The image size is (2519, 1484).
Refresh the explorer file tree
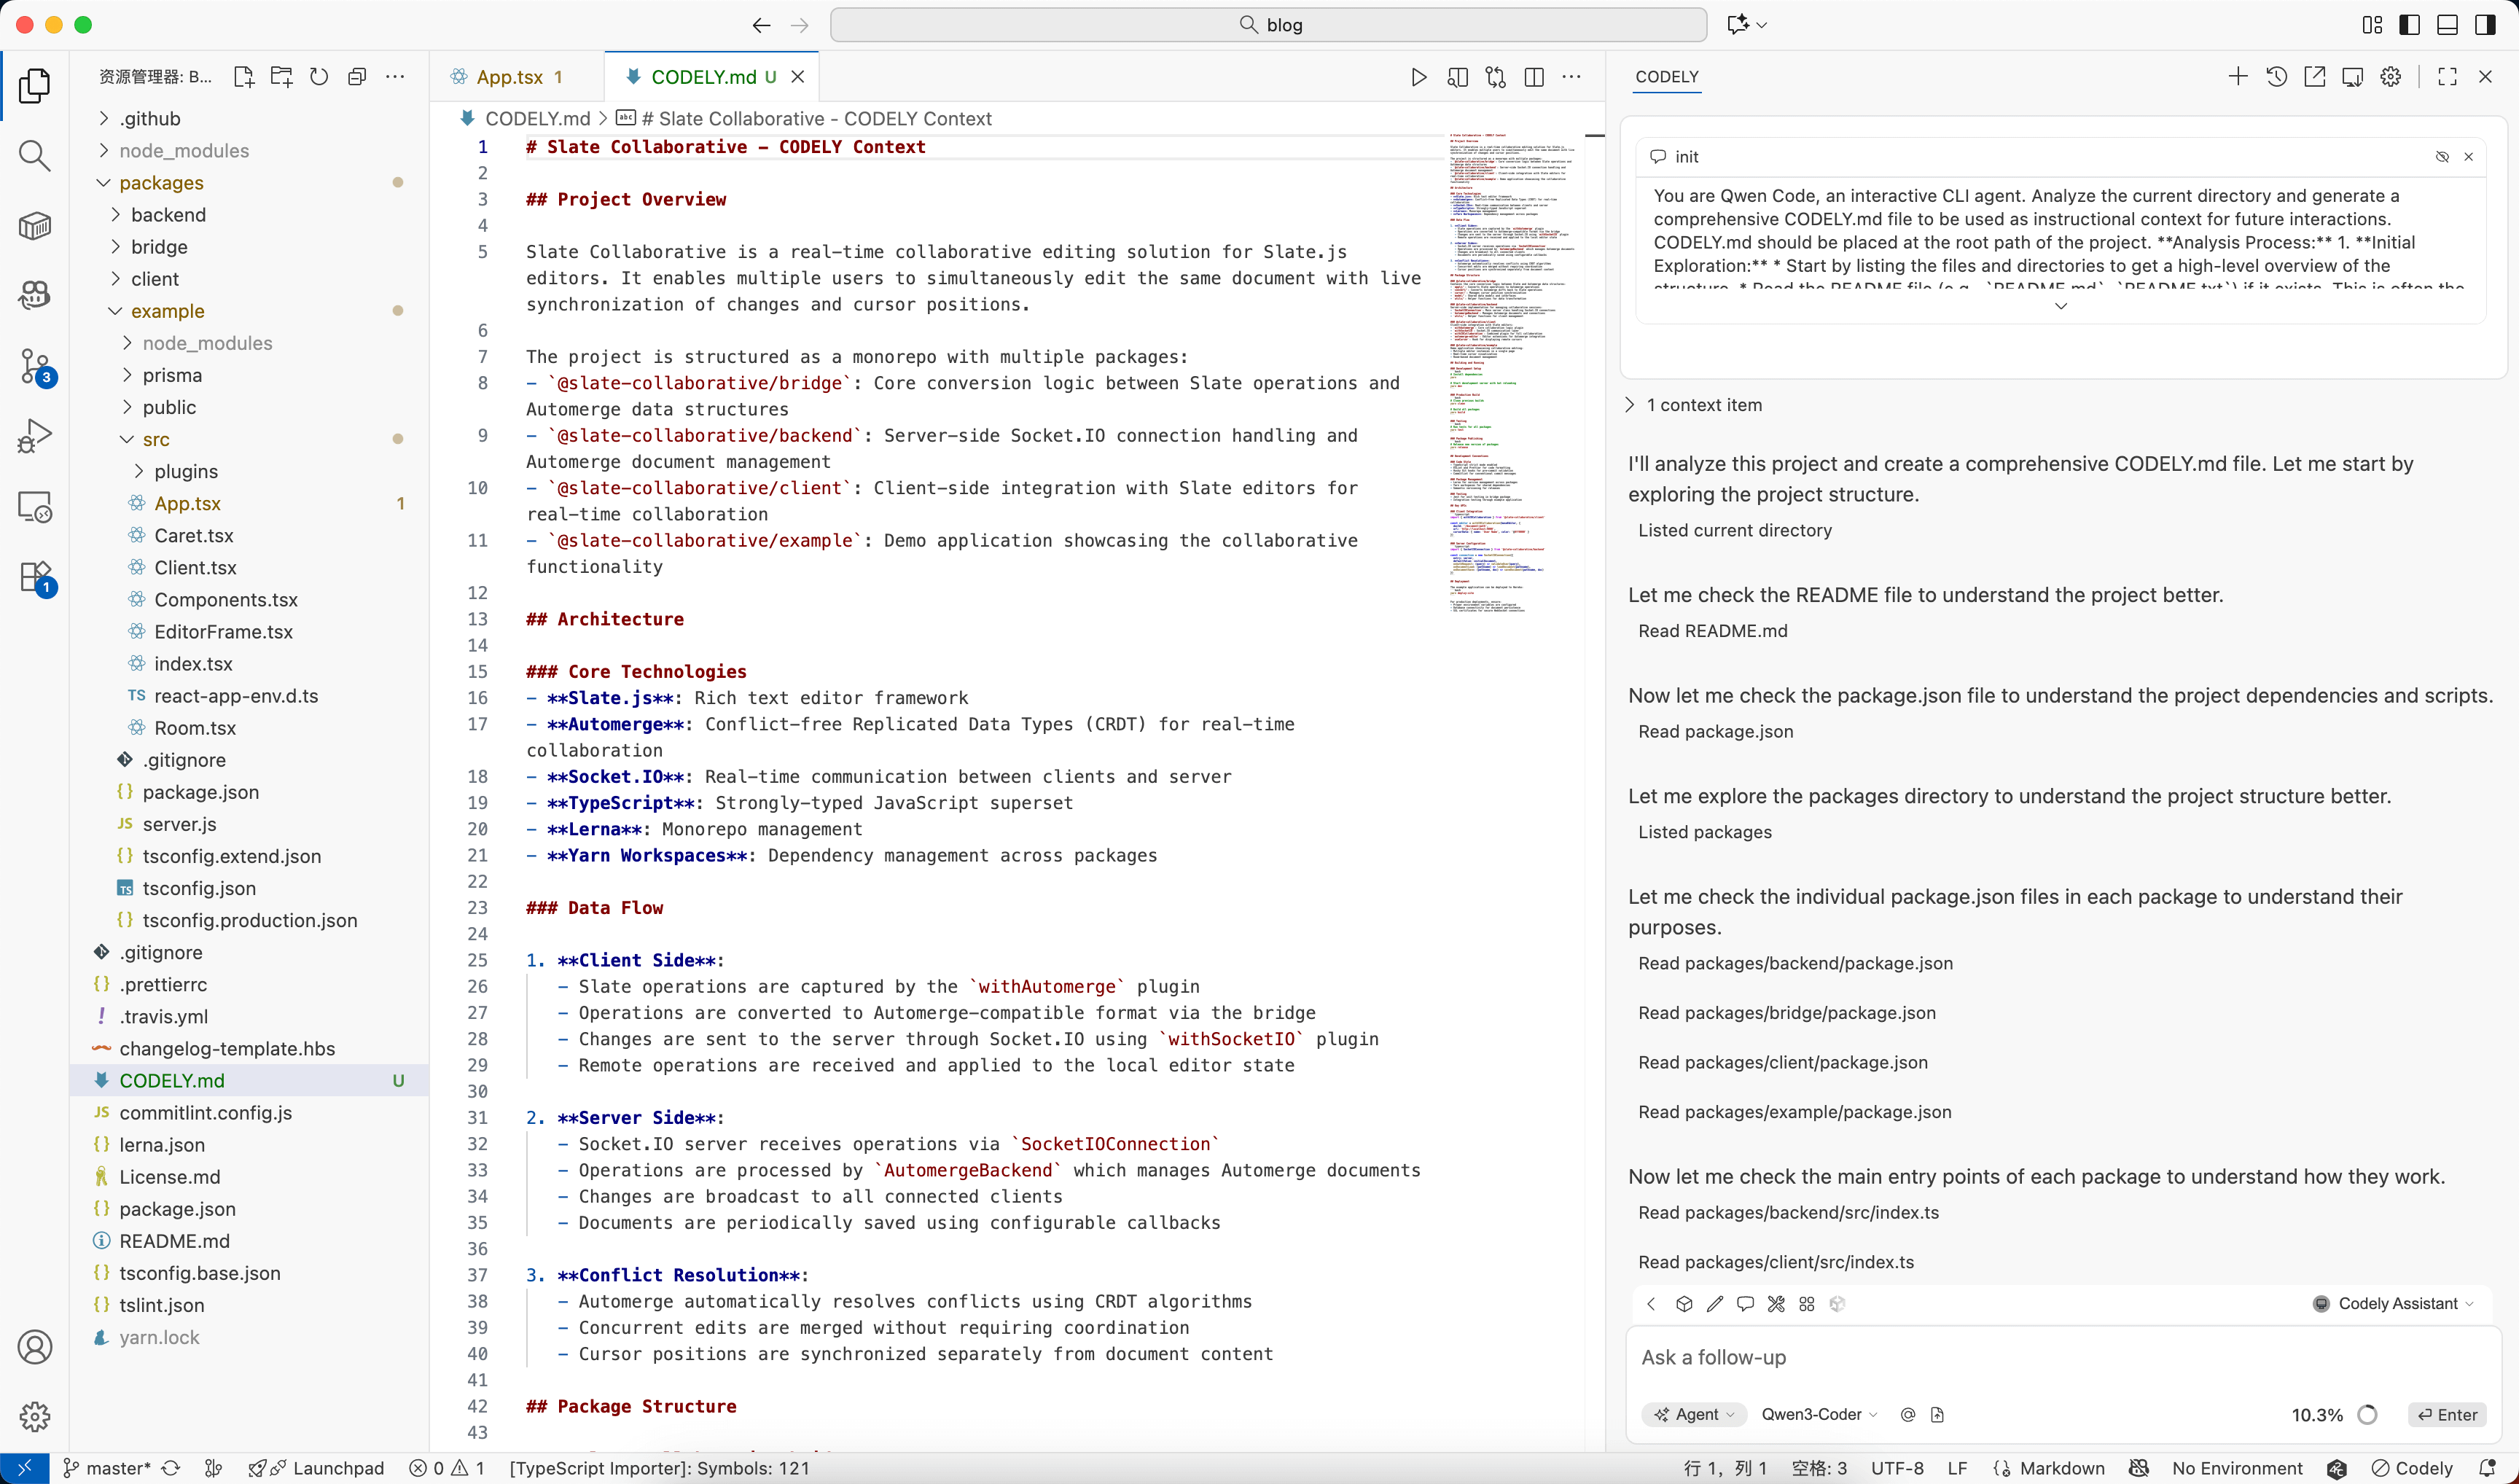(319, 77)
